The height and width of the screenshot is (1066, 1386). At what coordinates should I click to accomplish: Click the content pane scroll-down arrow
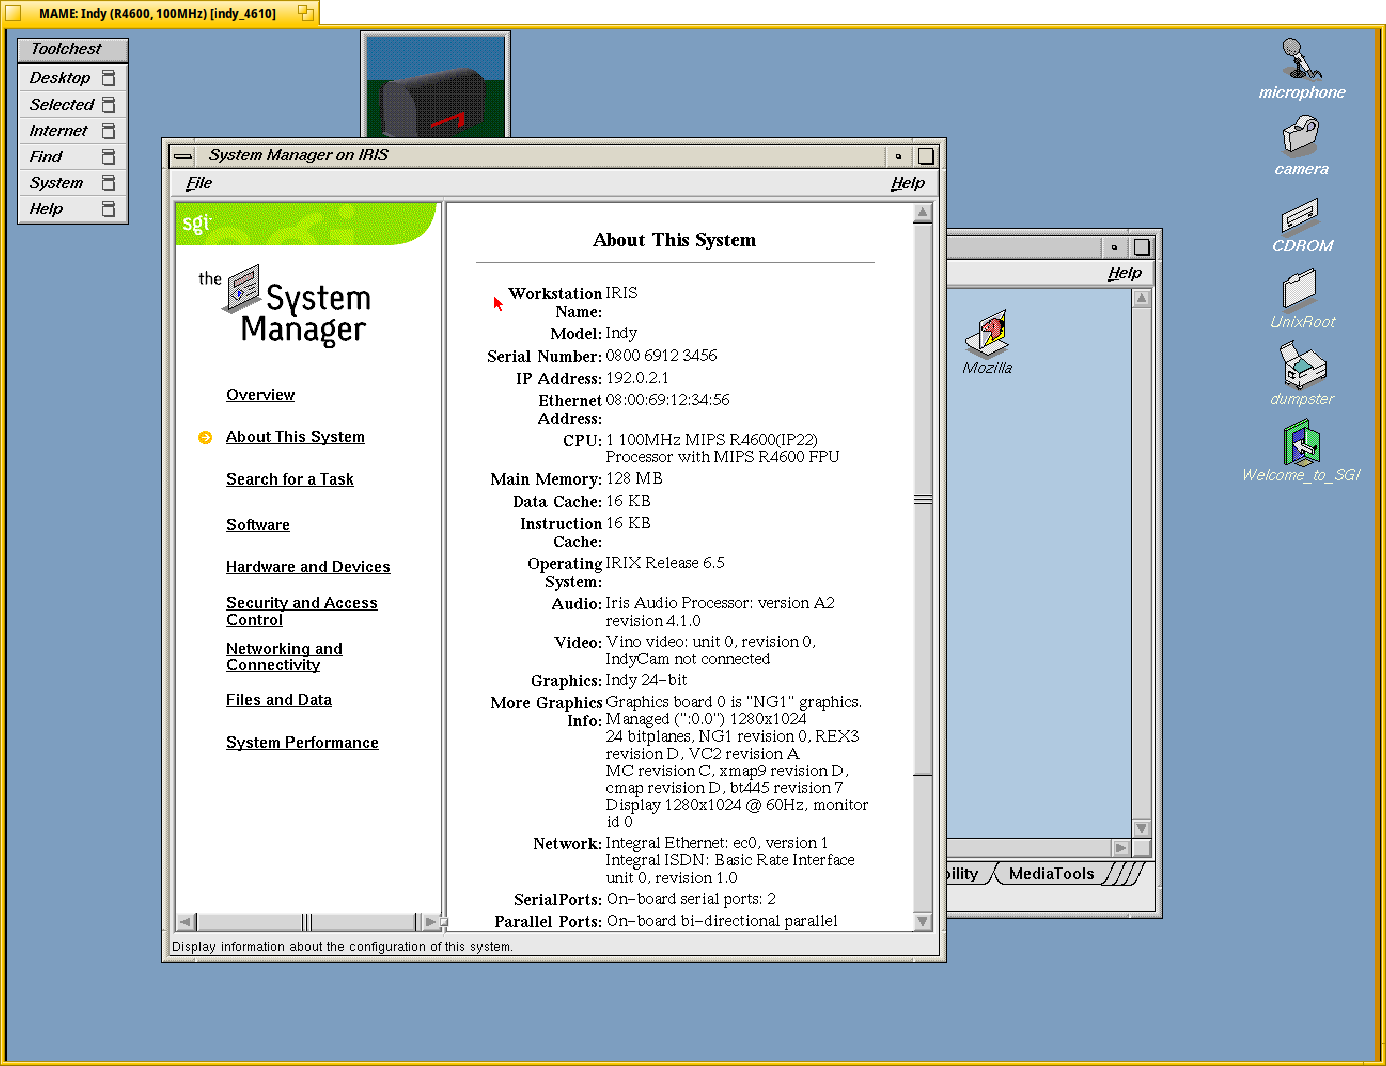(x=923, y=921)
